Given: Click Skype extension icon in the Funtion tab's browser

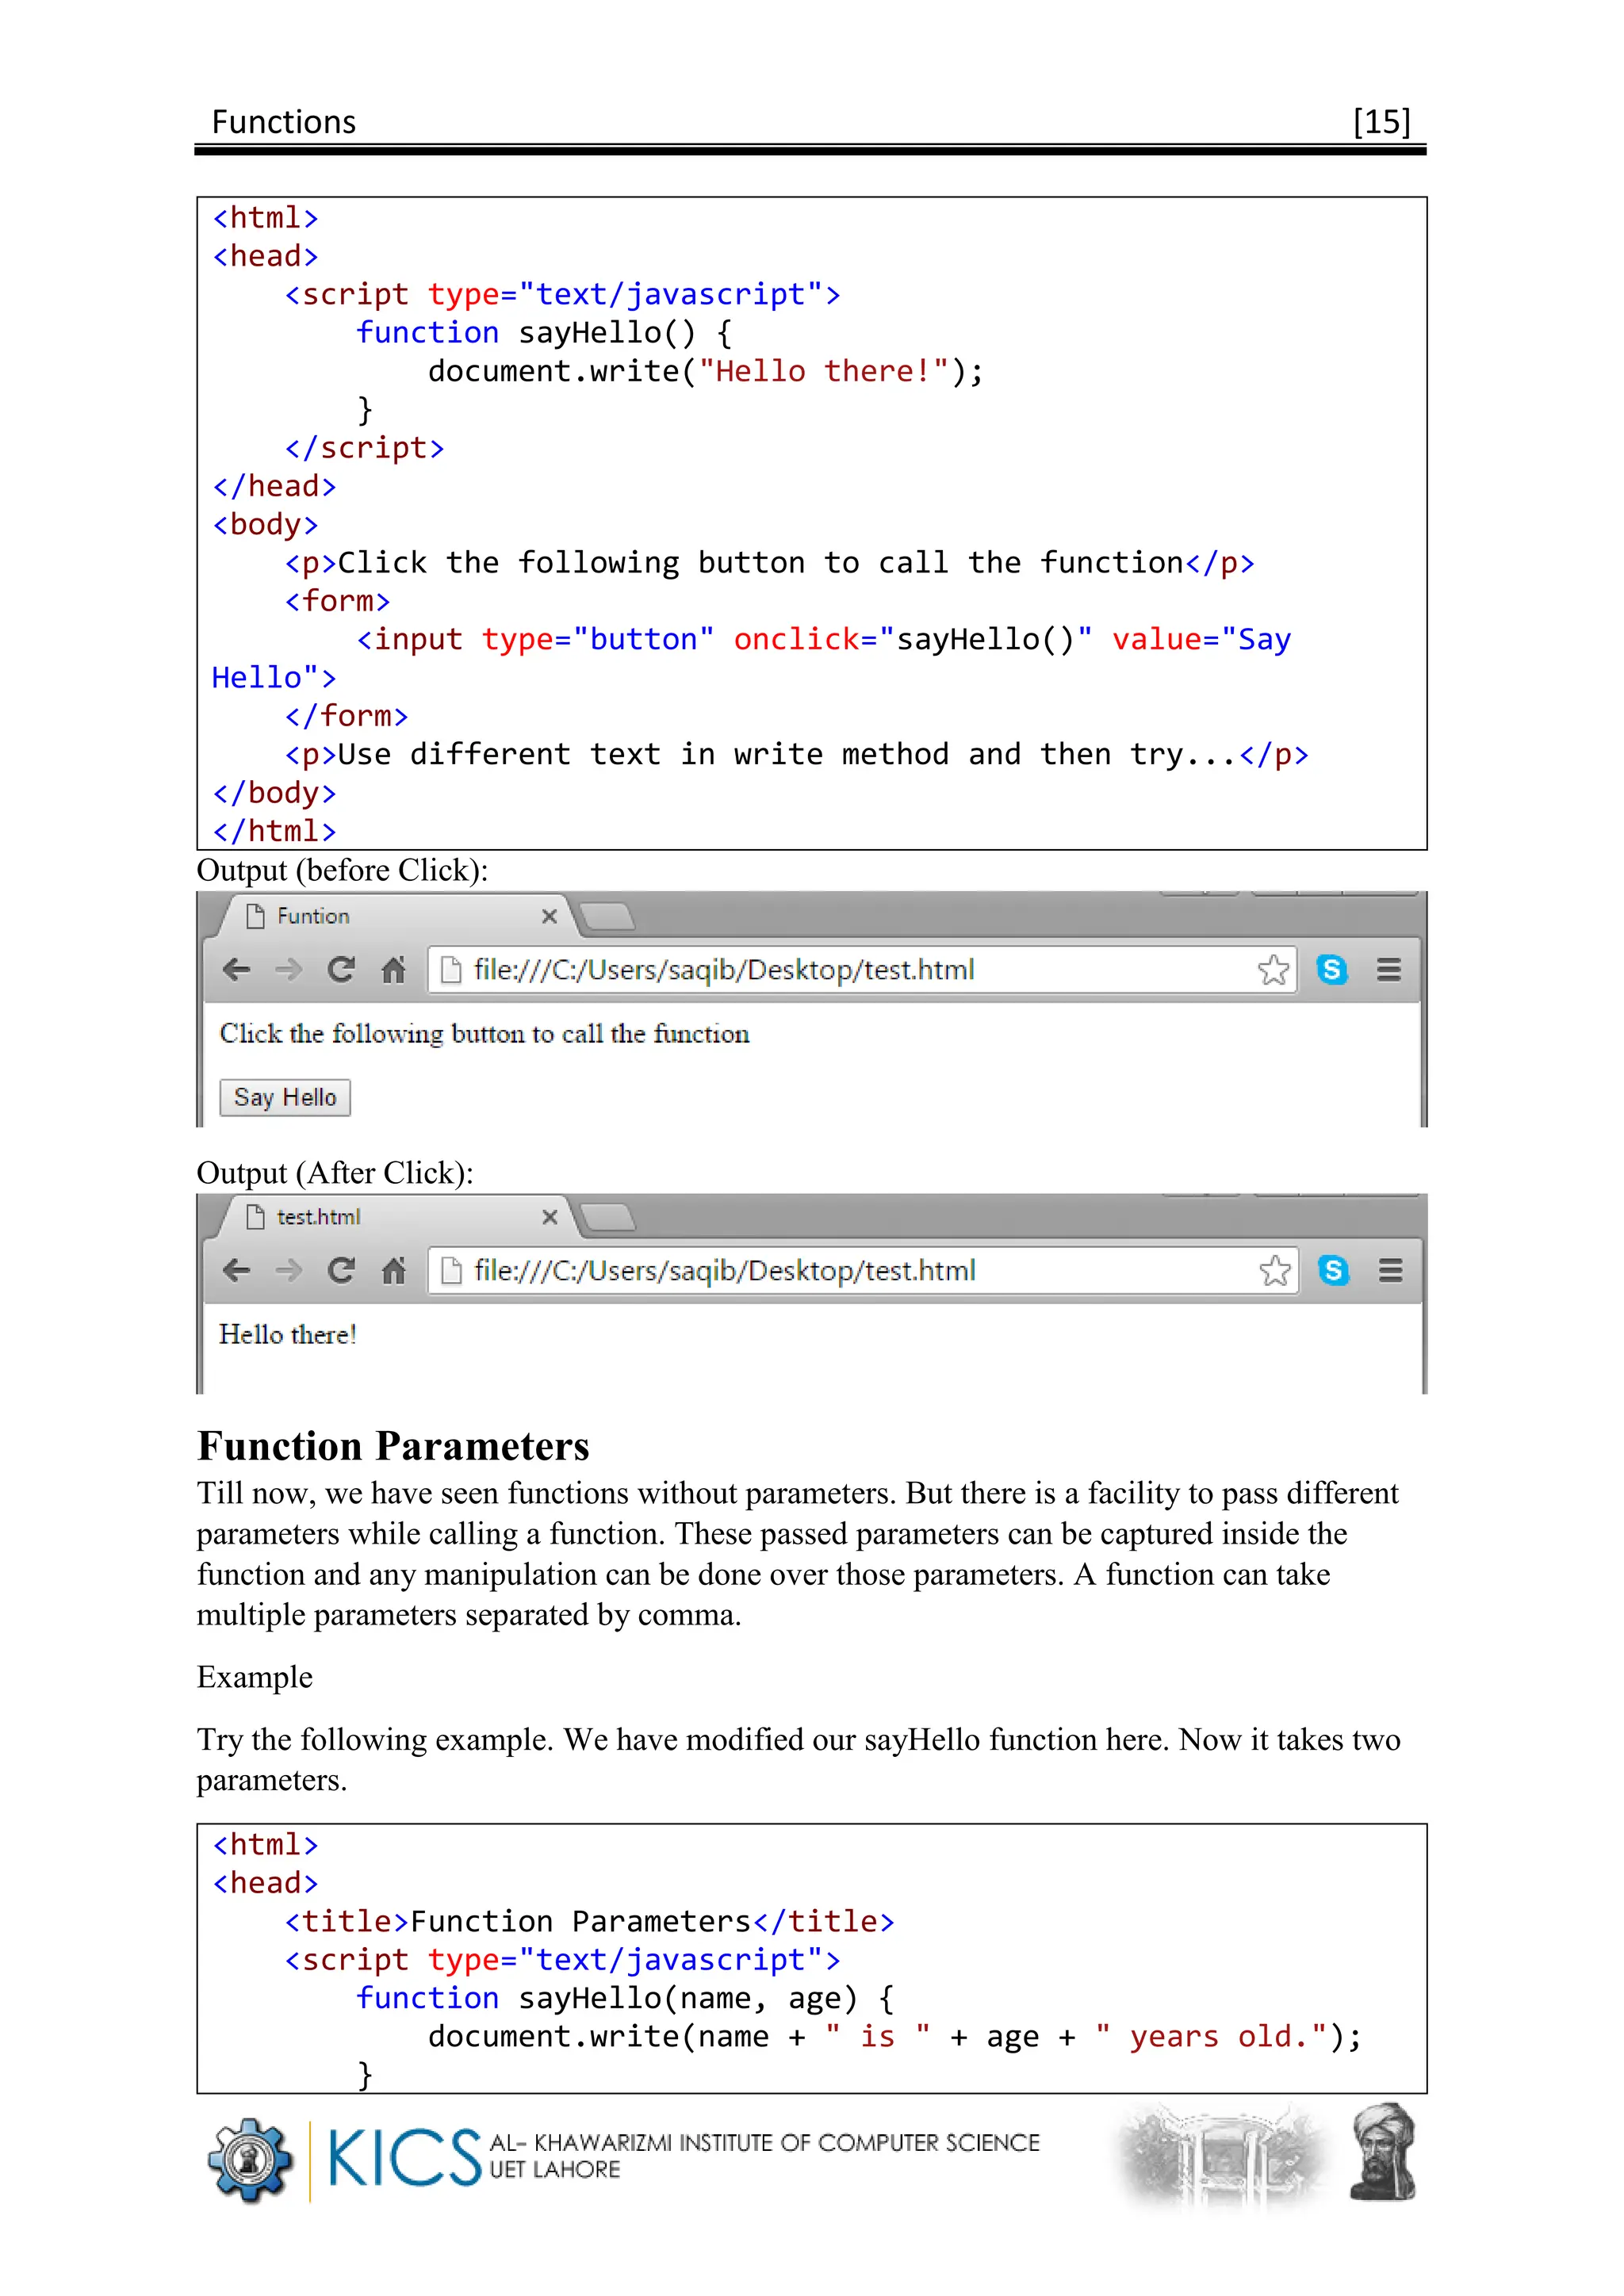Looking at the screenshot, I should pyautogui.click(x=1332, y=969).
